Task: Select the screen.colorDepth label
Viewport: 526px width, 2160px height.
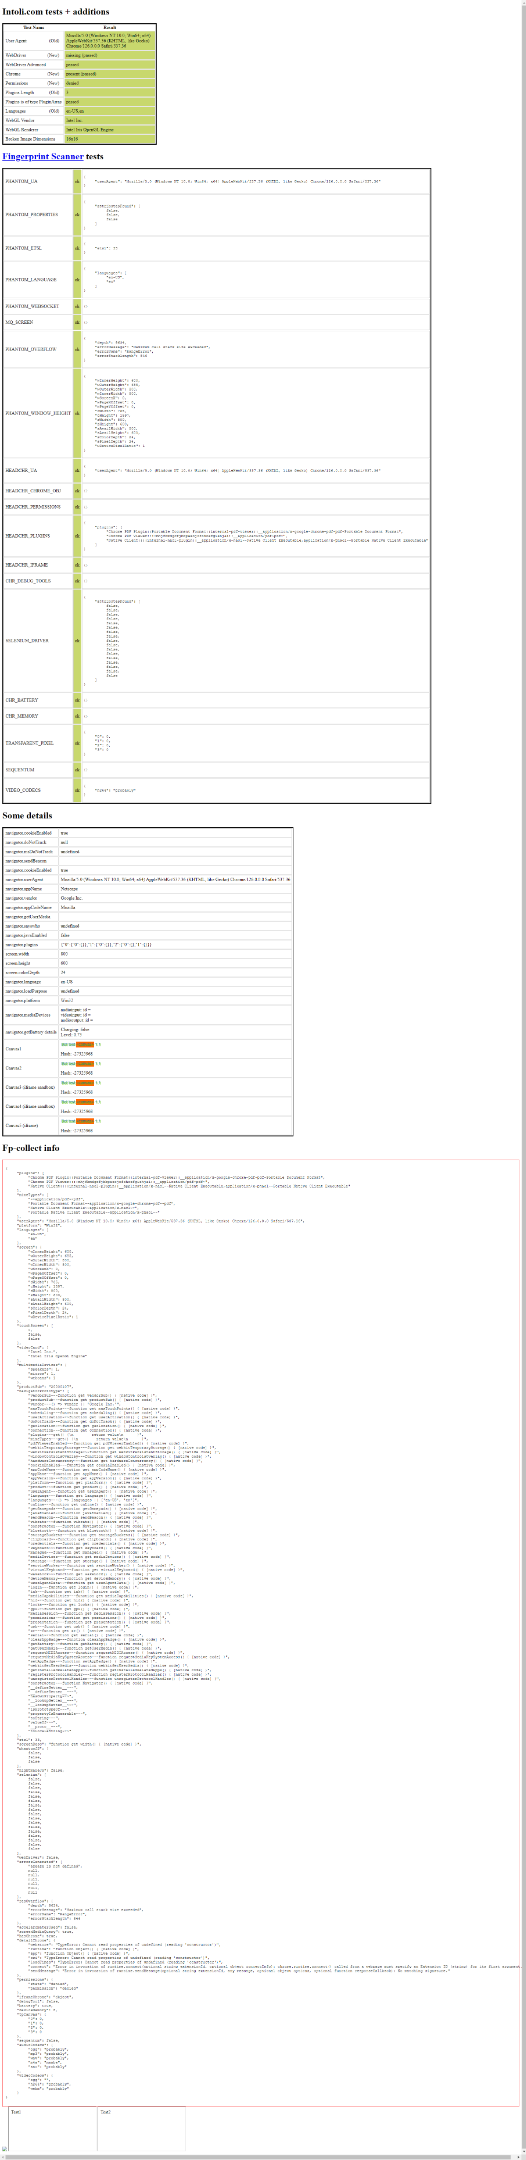Action: point(21,973)
